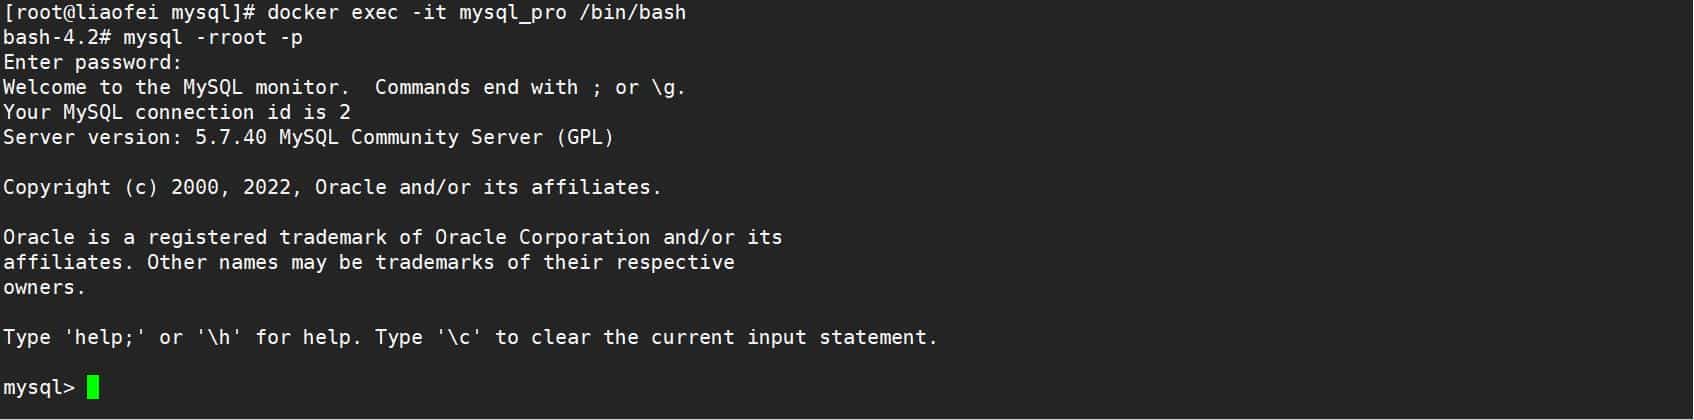Click the text Commands end with ; or \g.
The width and height of the screenshot is (1694, 420).
[x=530, y=87]
